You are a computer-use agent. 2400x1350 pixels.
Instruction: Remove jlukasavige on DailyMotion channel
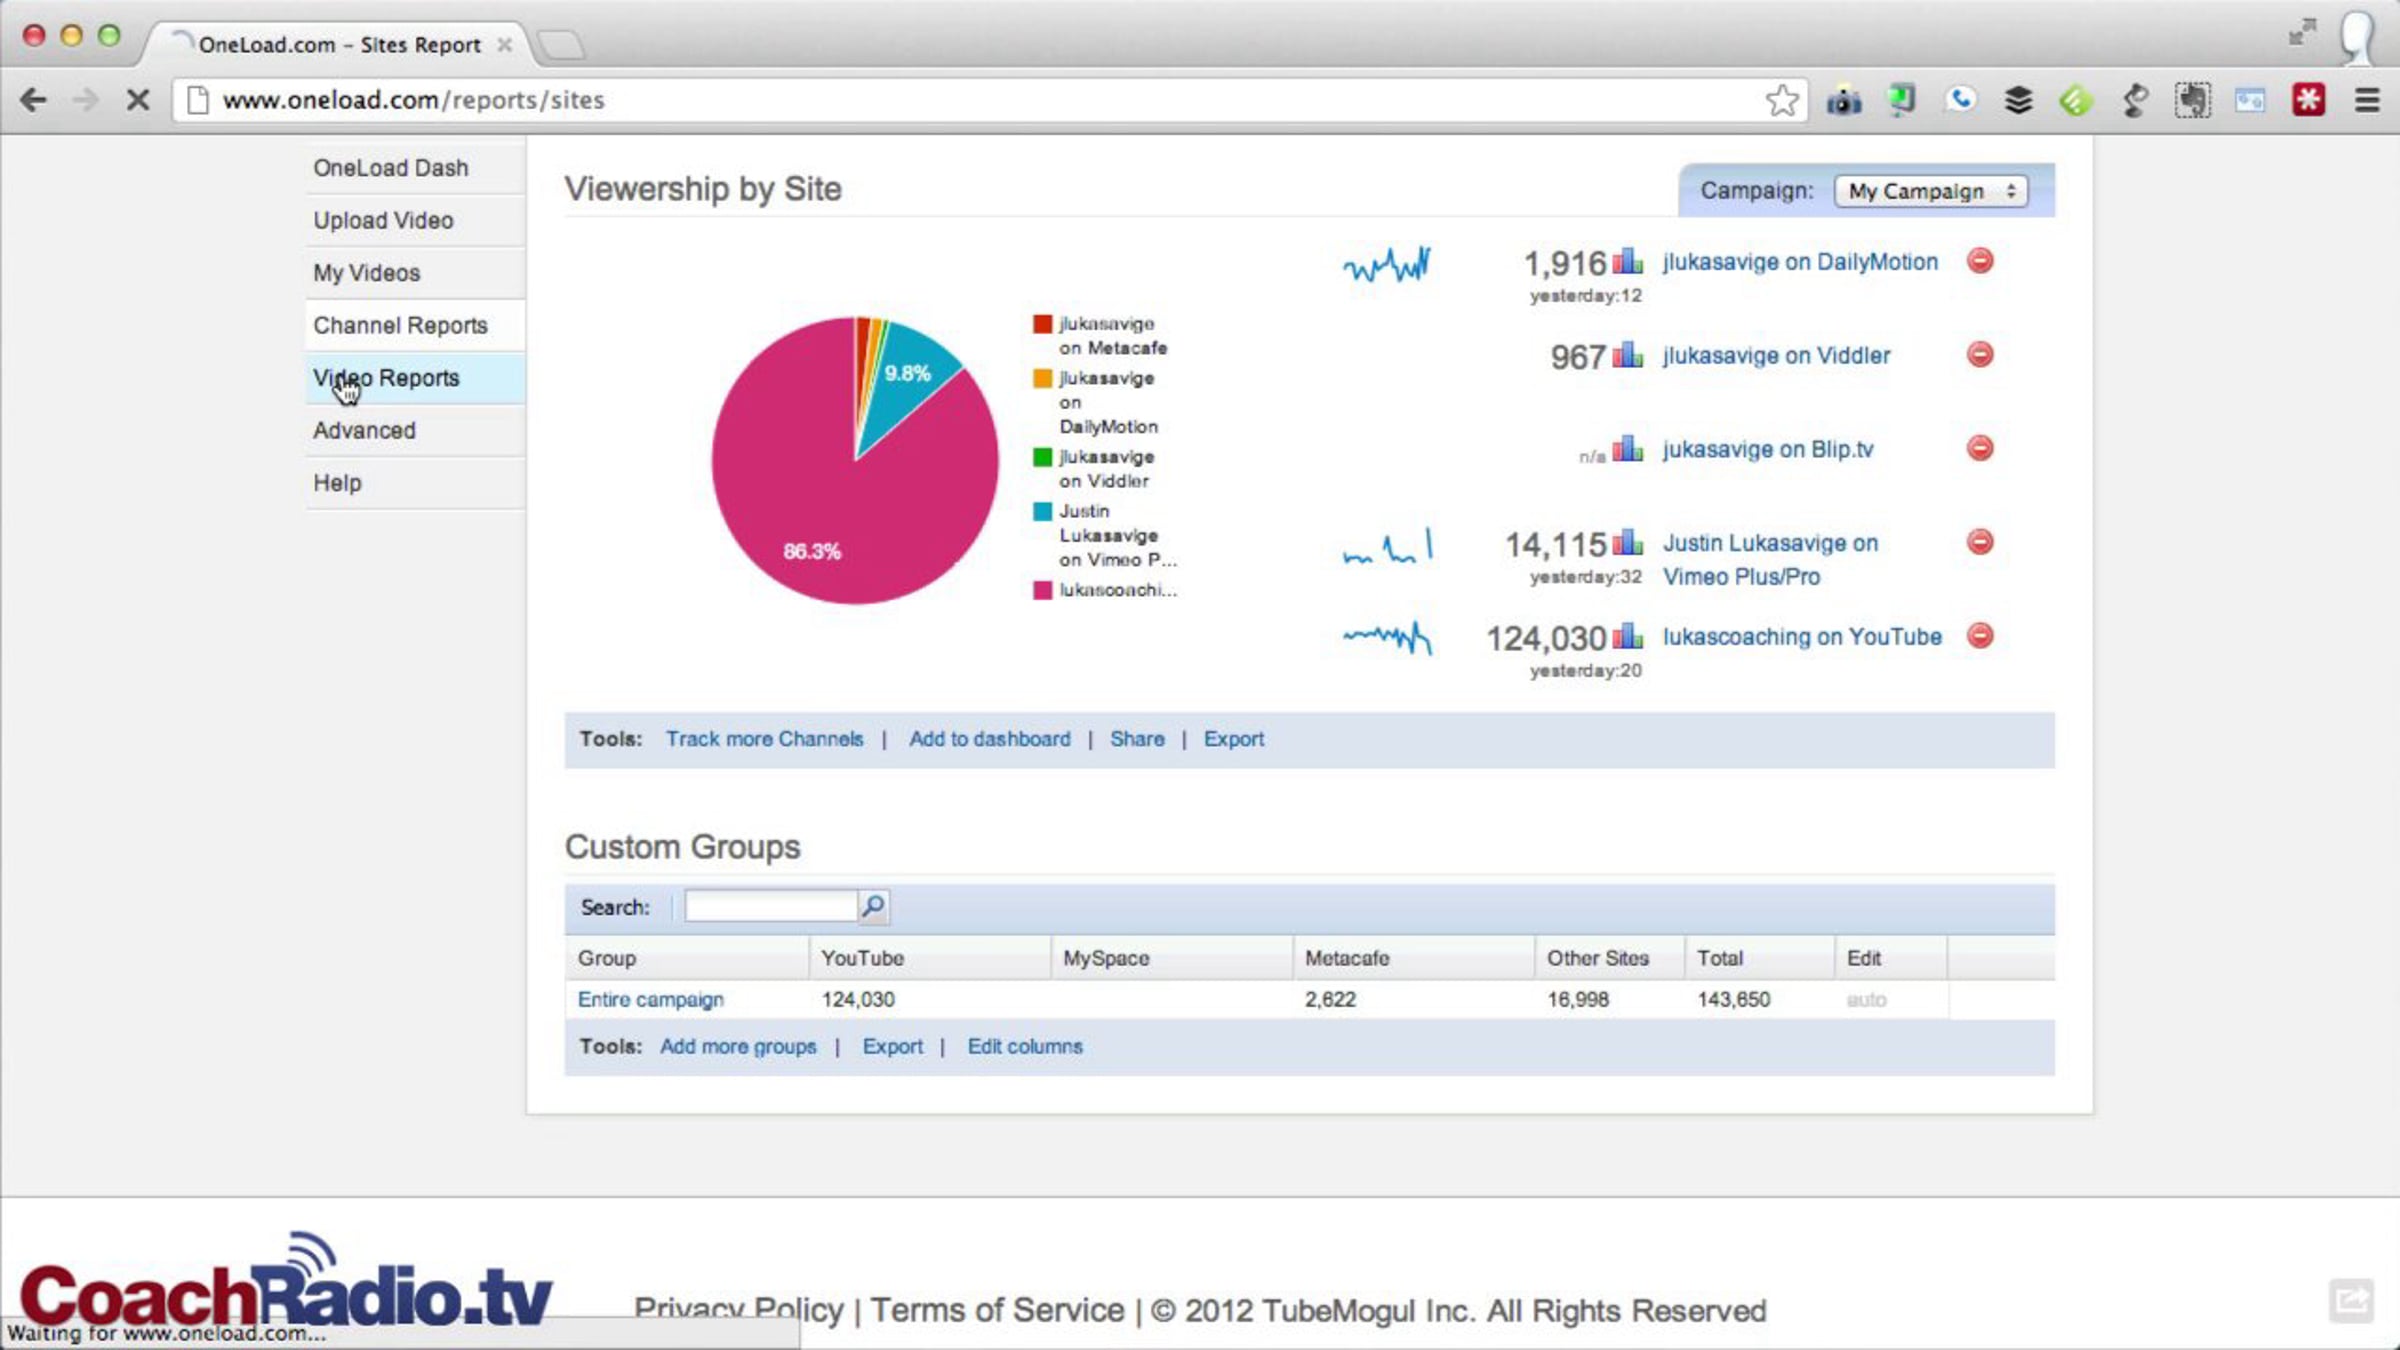tap(1979, 261)
